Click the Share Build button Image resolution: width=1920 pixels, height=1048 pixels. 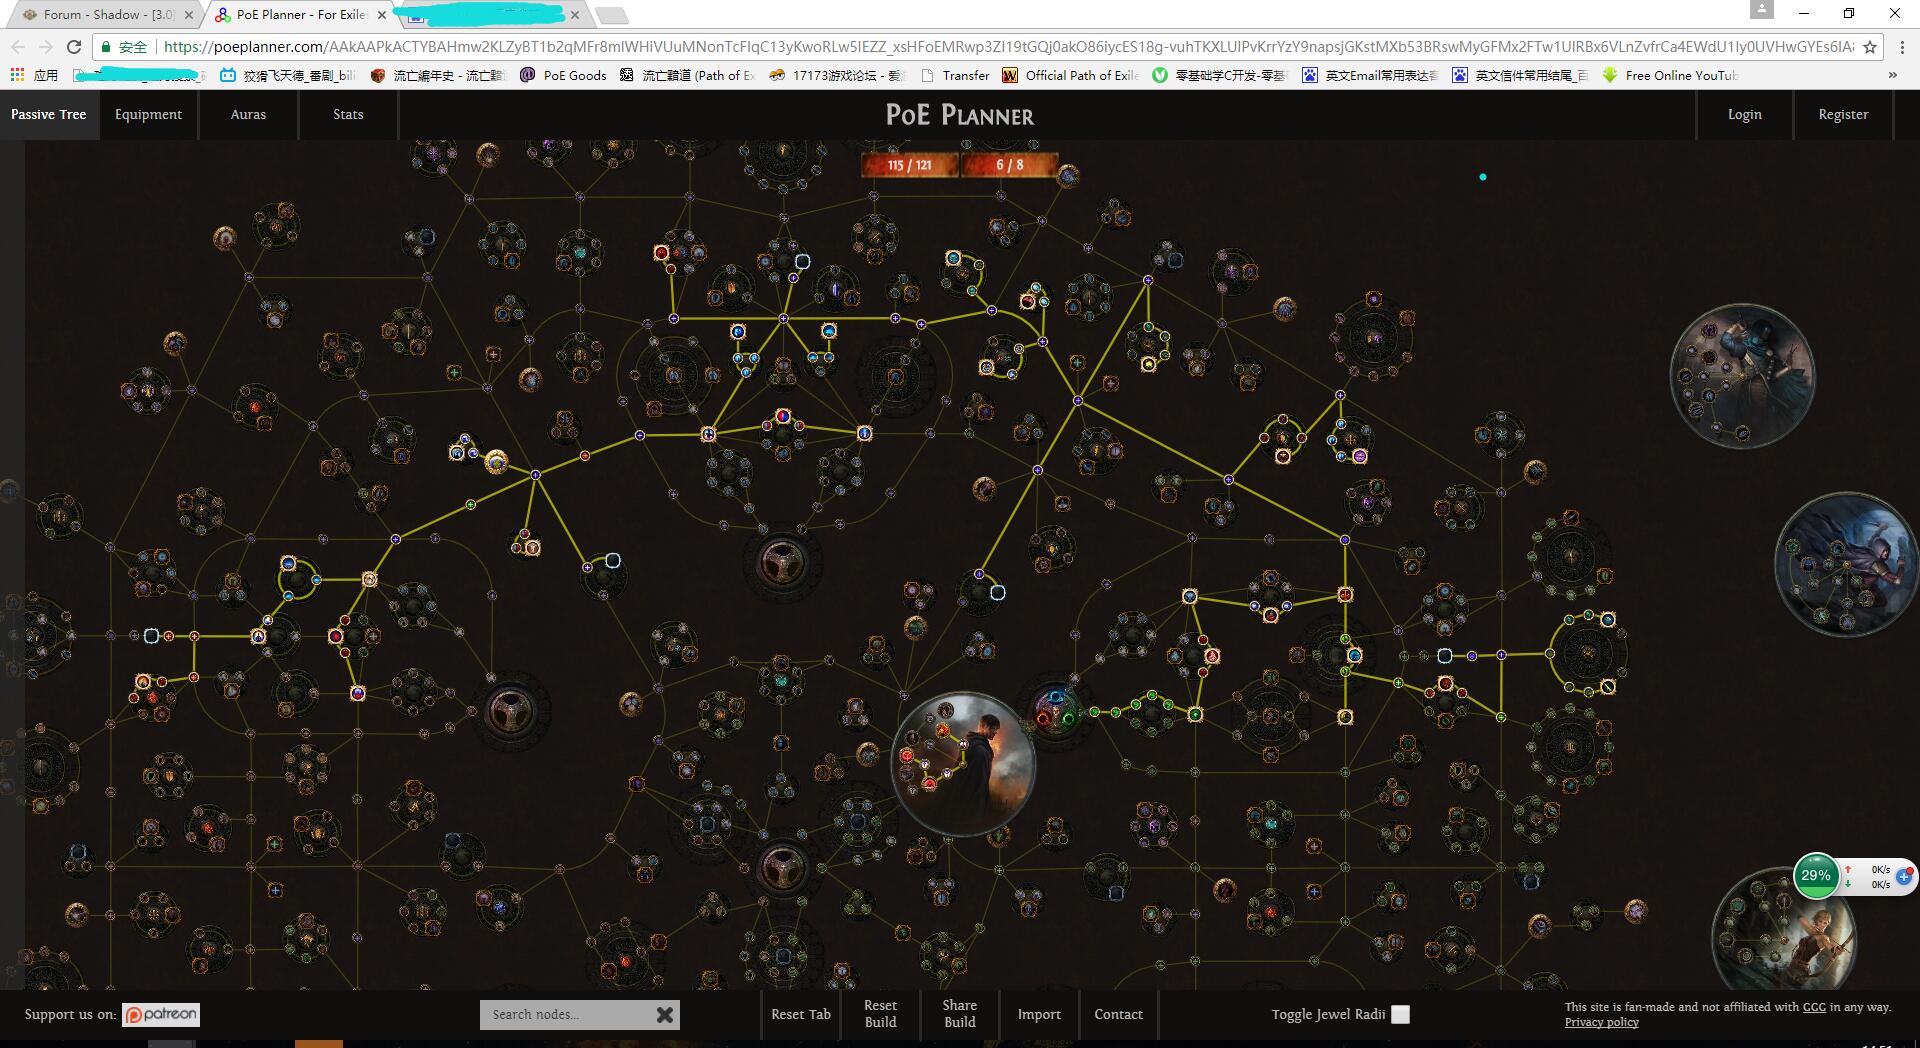(959, 1014)
